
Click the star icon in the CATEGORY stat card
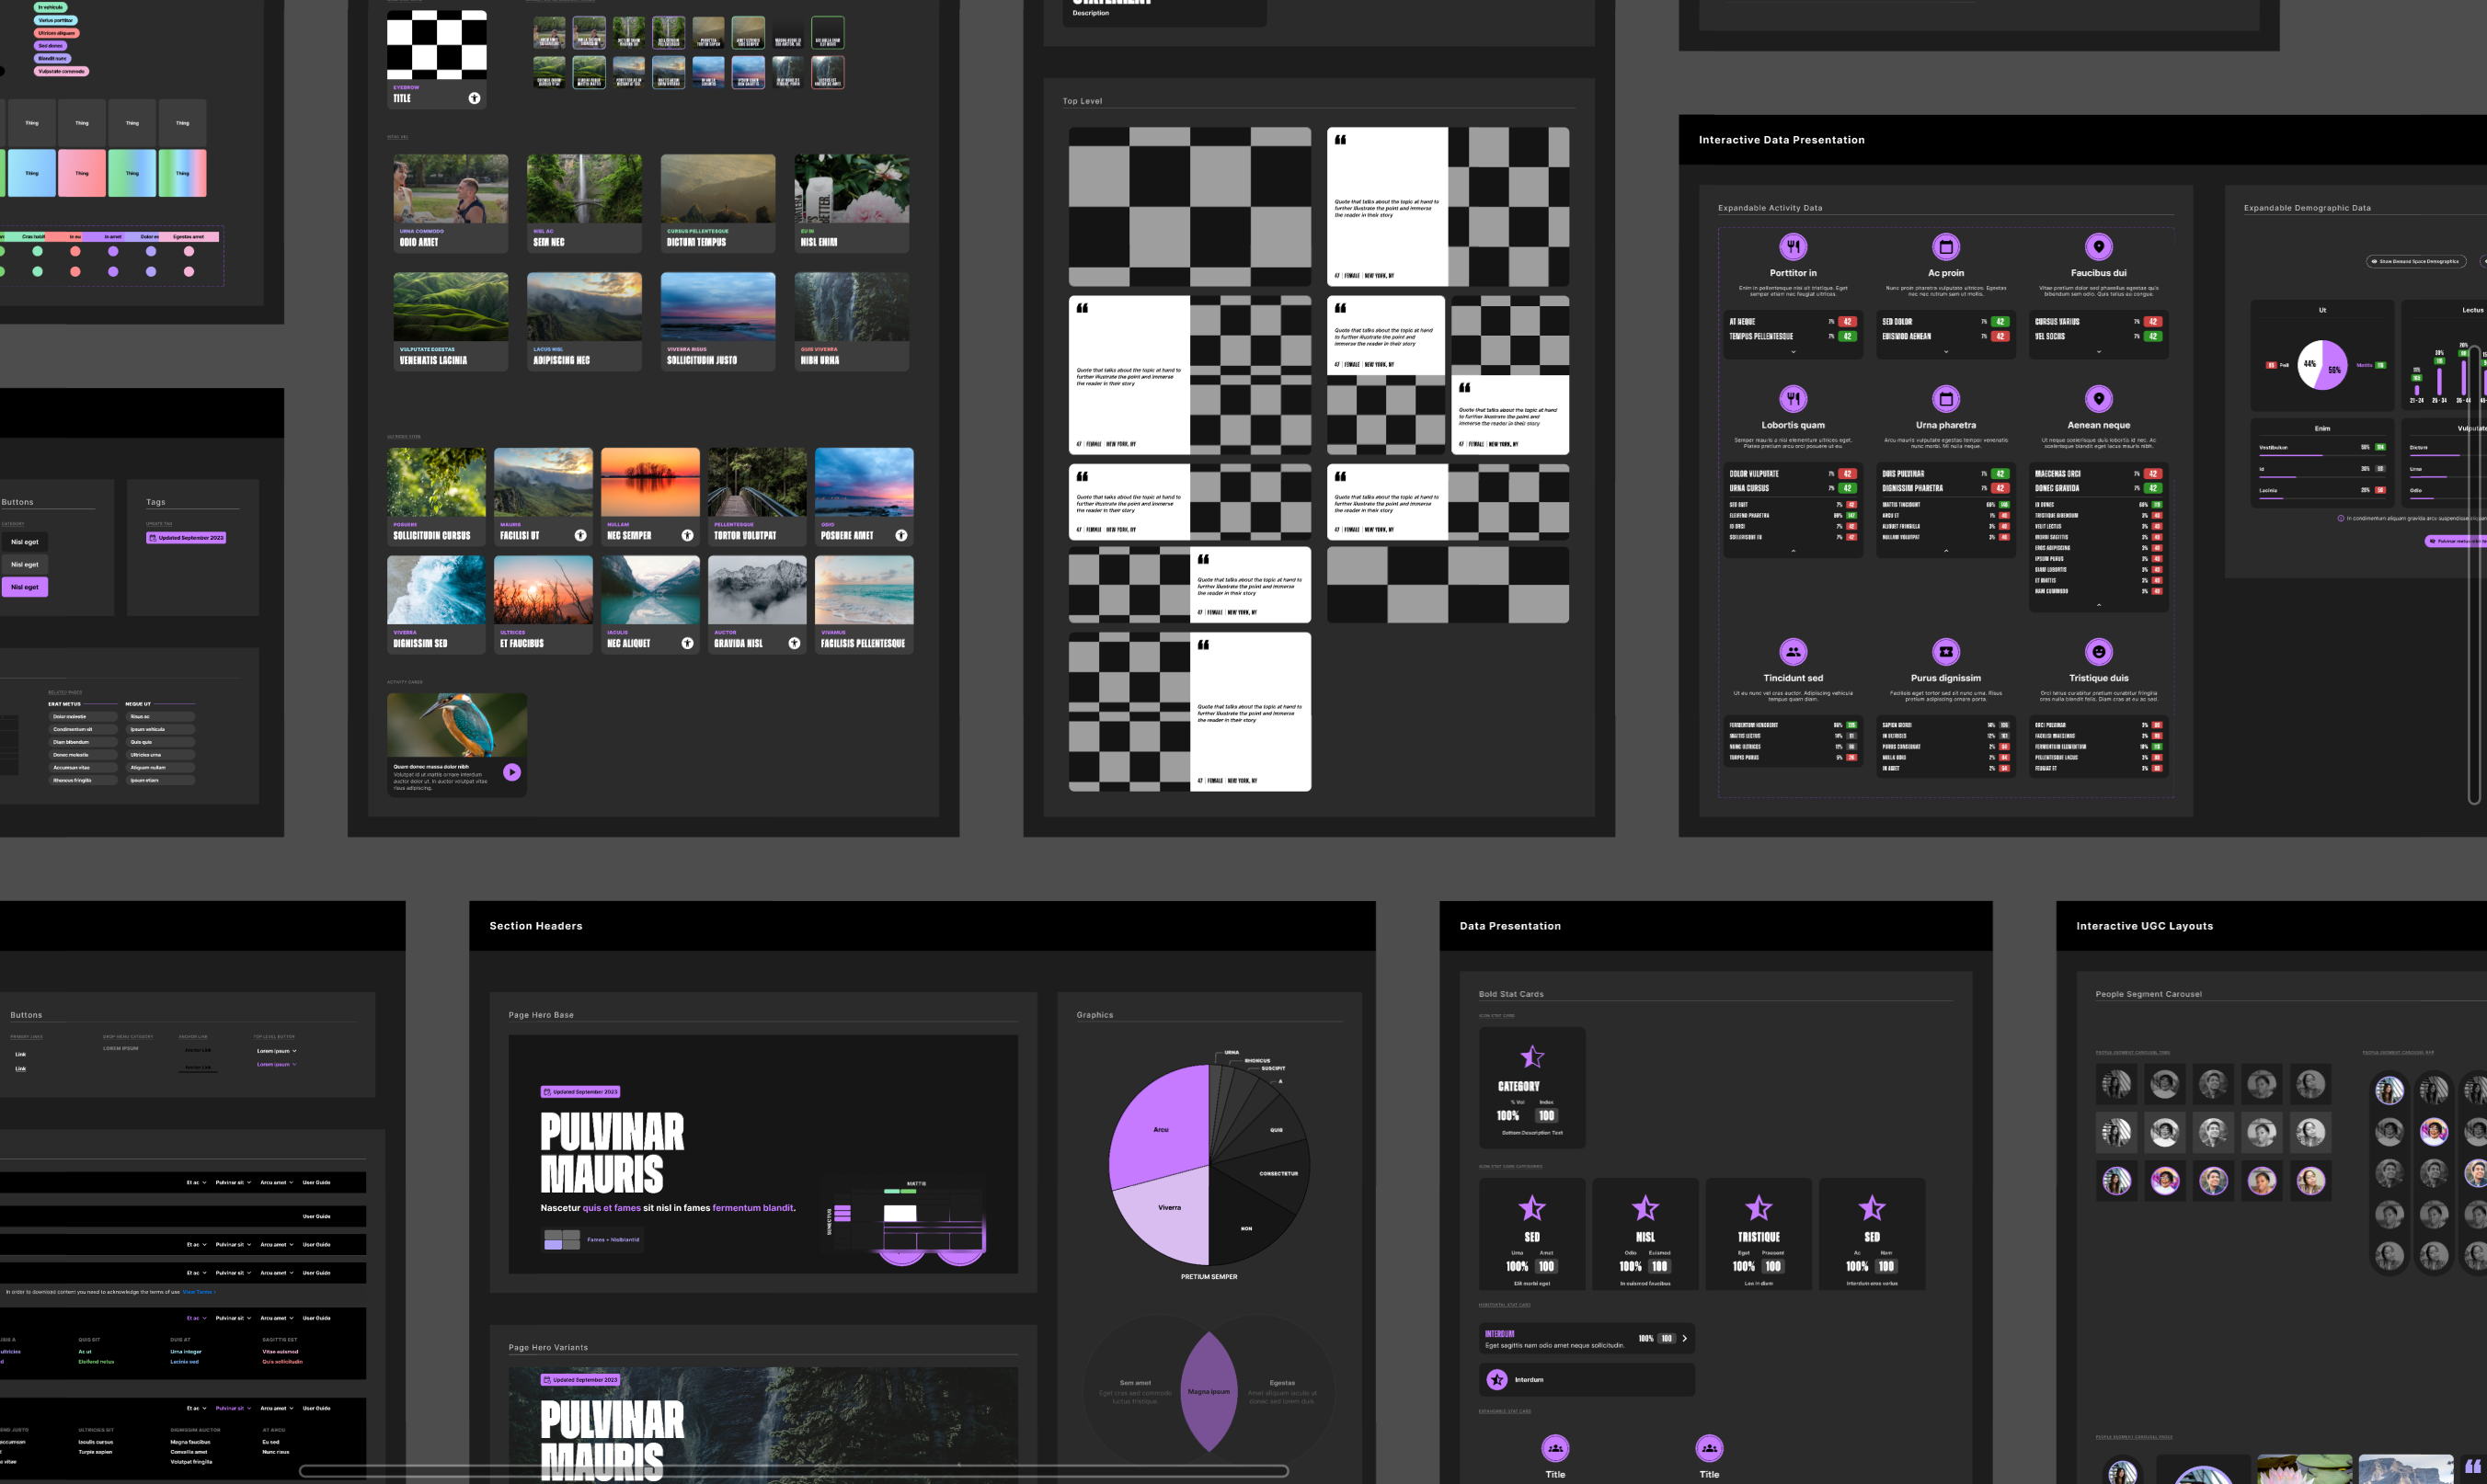point(1532,1056)
